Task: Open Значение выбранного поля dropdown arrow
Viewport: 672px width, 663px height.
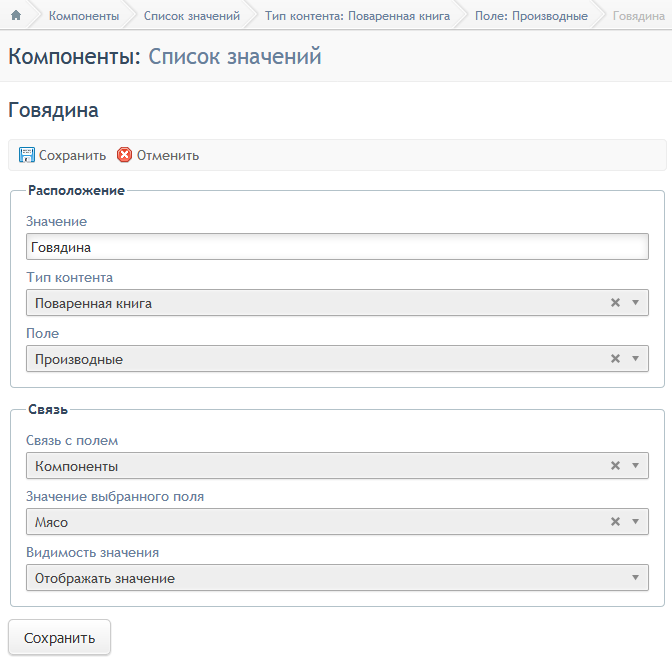Action: 636,522
